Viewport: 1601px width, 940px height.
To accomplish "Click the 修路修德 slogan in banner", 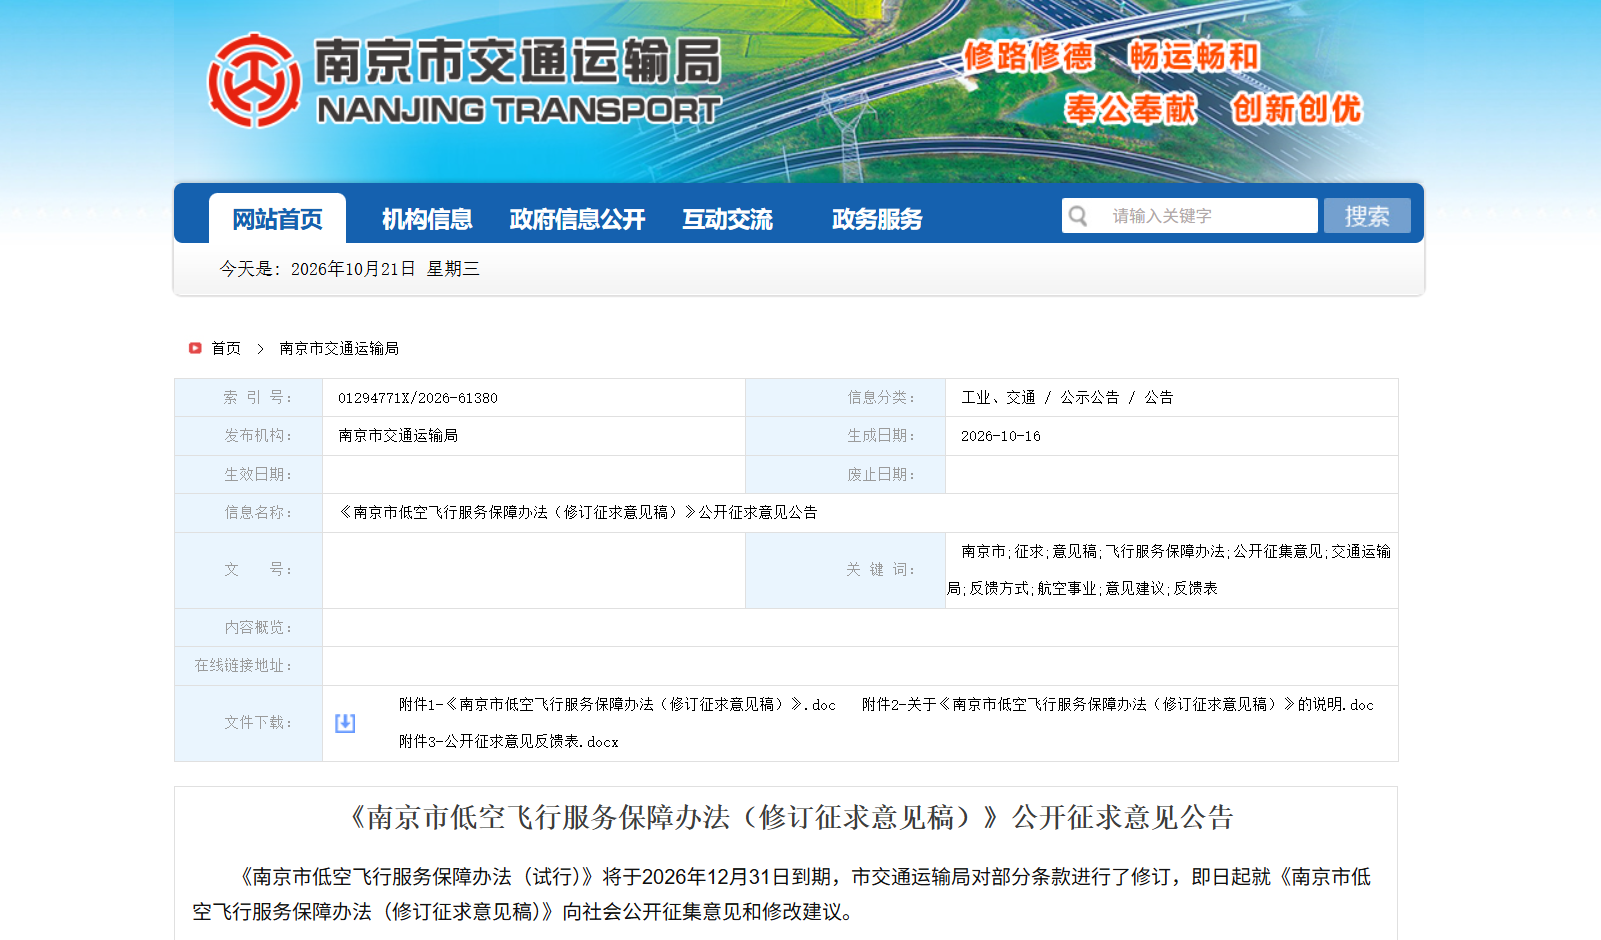I will pyautogui.click(x=1028, y=56).
